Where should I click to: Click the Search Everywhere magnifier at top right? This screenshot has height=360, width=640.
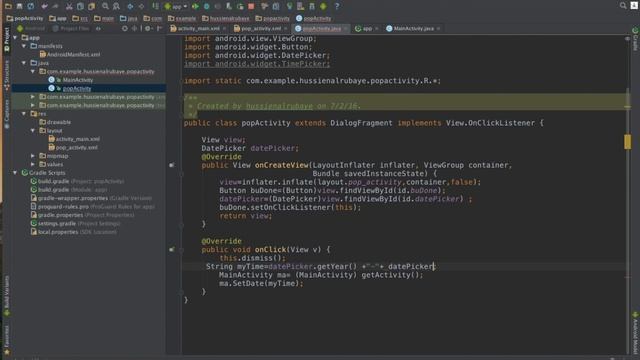click(623, 5)
